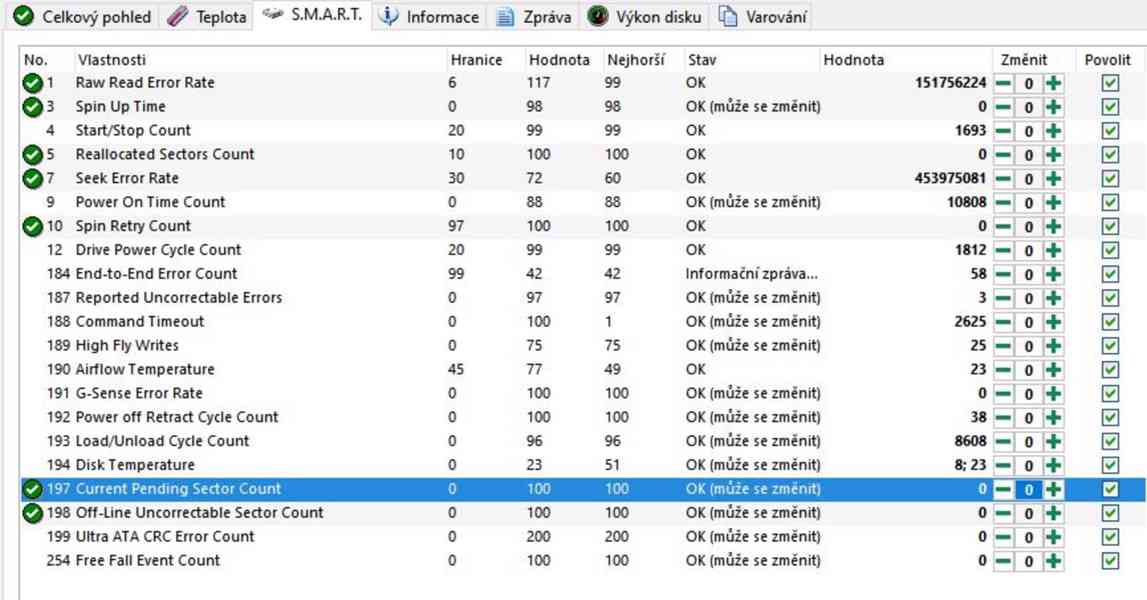Disable Povolit for End-to-End Error Count
The image size is (1147, 600).
(x=1110, y=274)
